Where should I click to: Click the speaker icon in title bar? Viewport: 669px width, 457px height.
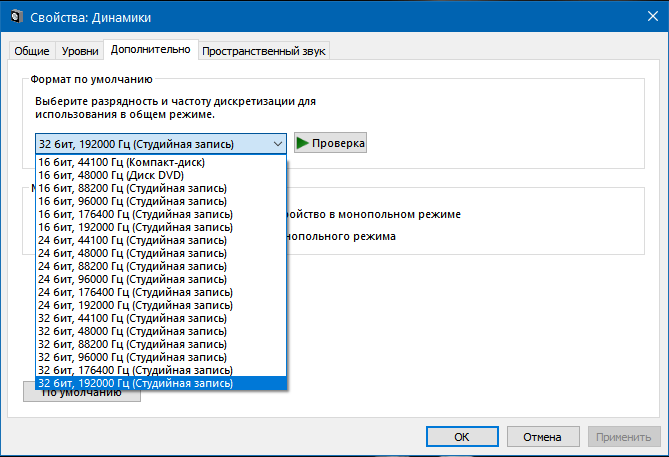(x=16, y=17)
